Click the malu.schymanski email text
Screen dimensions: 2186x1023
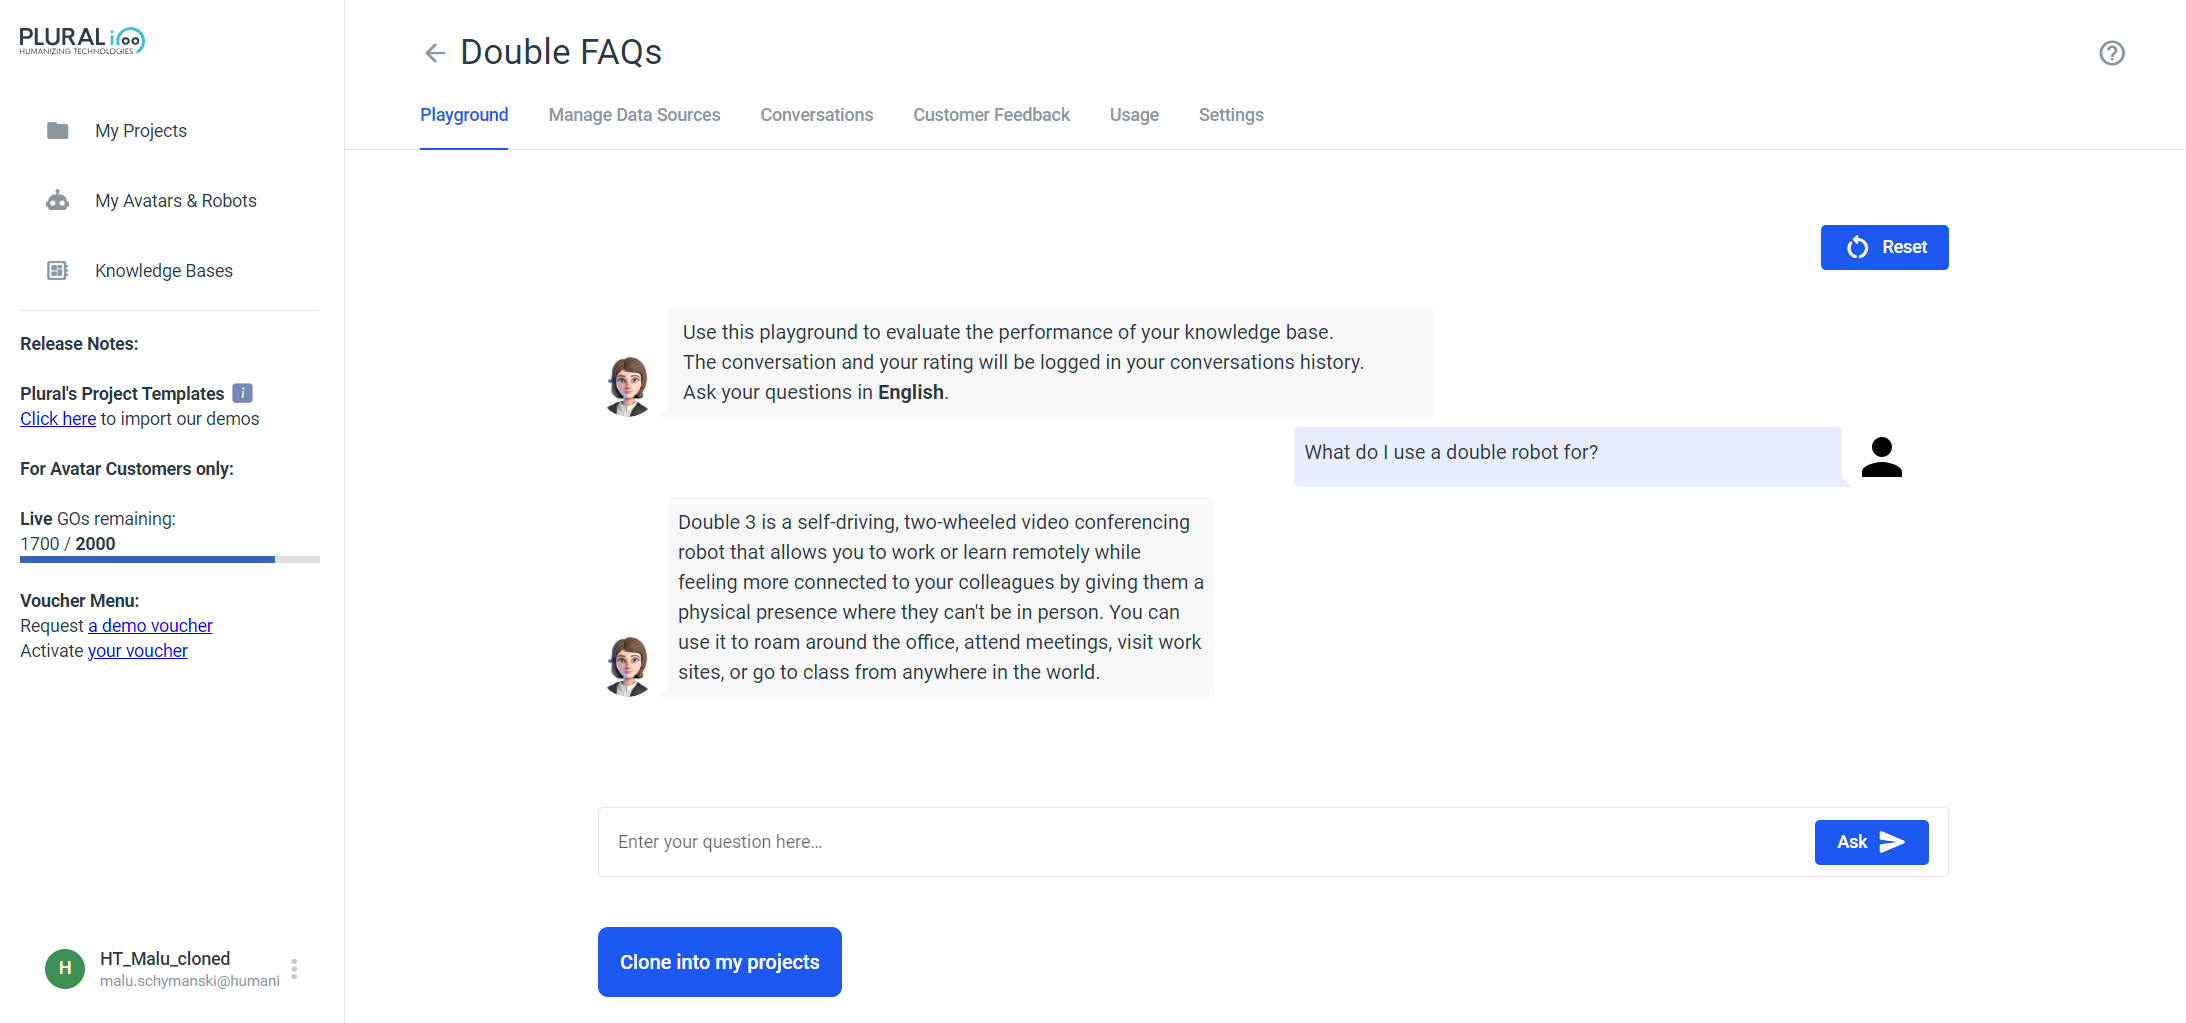(190, 981)
